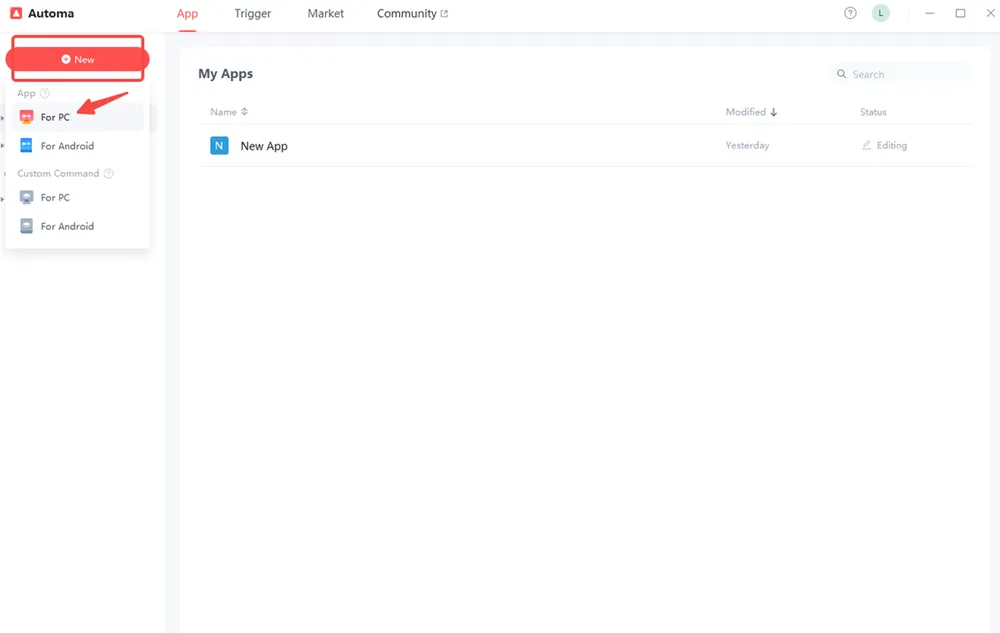This screenshot has height=633, width=1000.
Task: Select the App For Android icon
Action: tap(27, 145)
